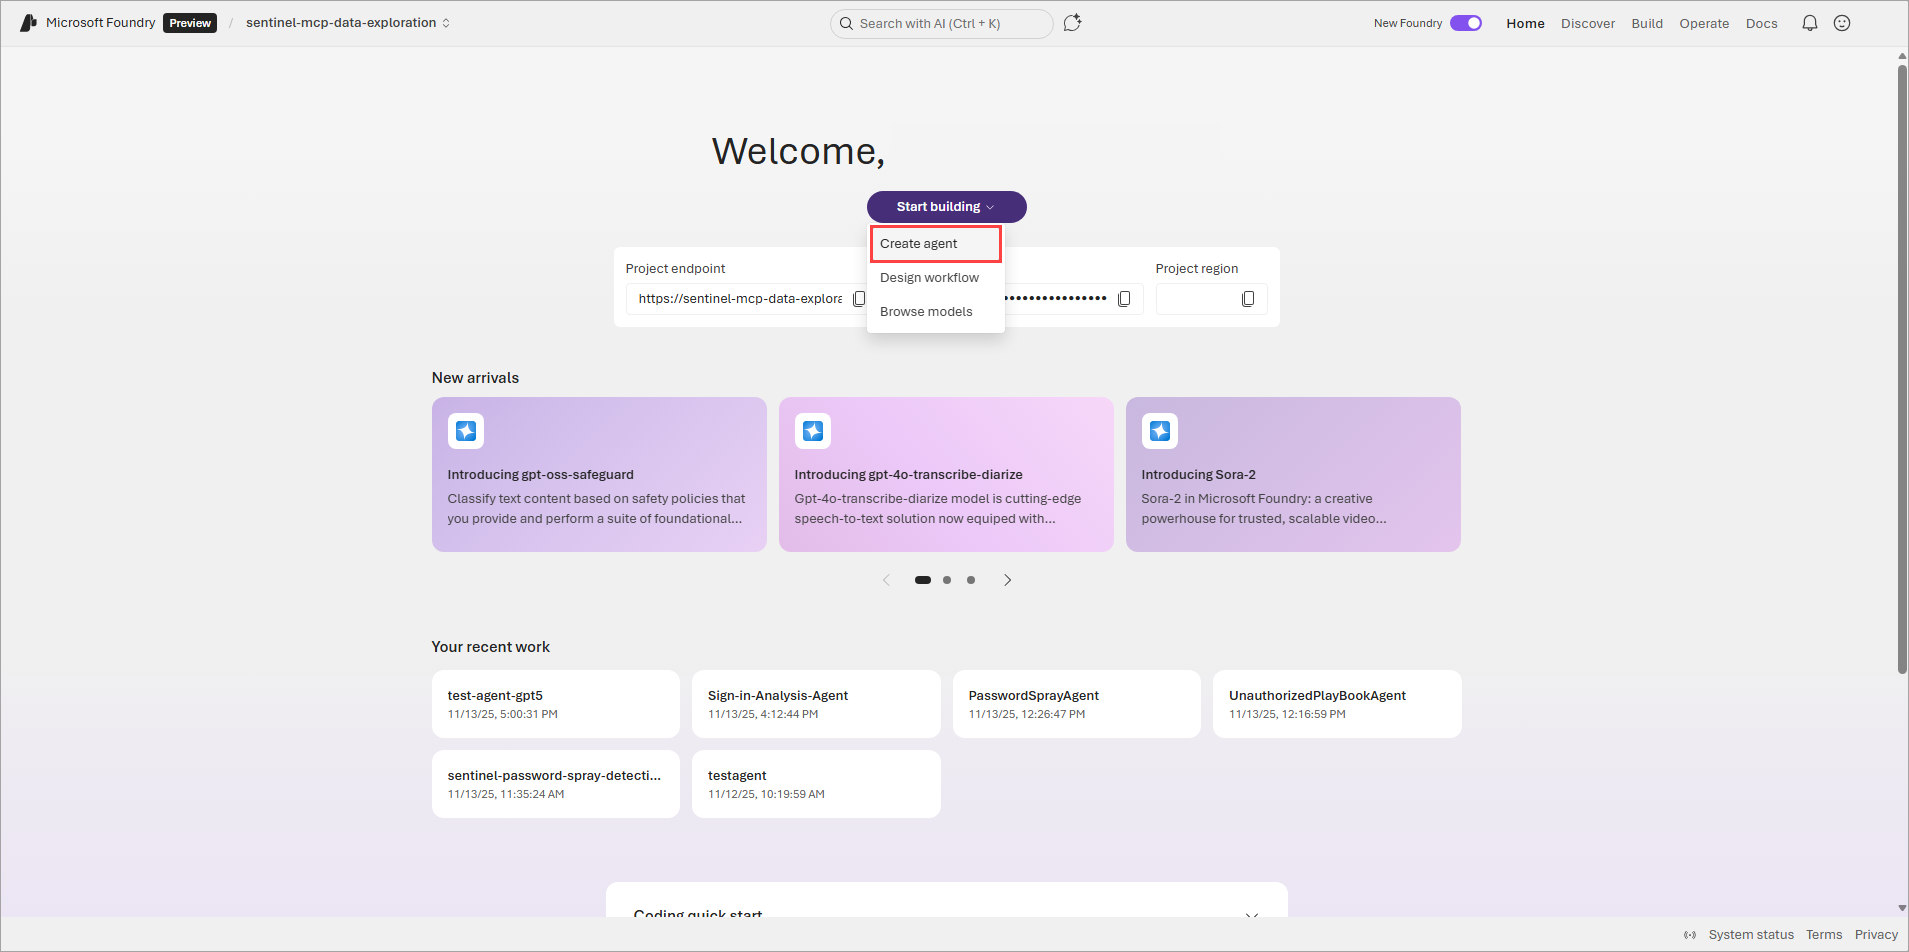This screenshot has height=952, width=1909.
Task: Open System status link
Action: 1751,935
